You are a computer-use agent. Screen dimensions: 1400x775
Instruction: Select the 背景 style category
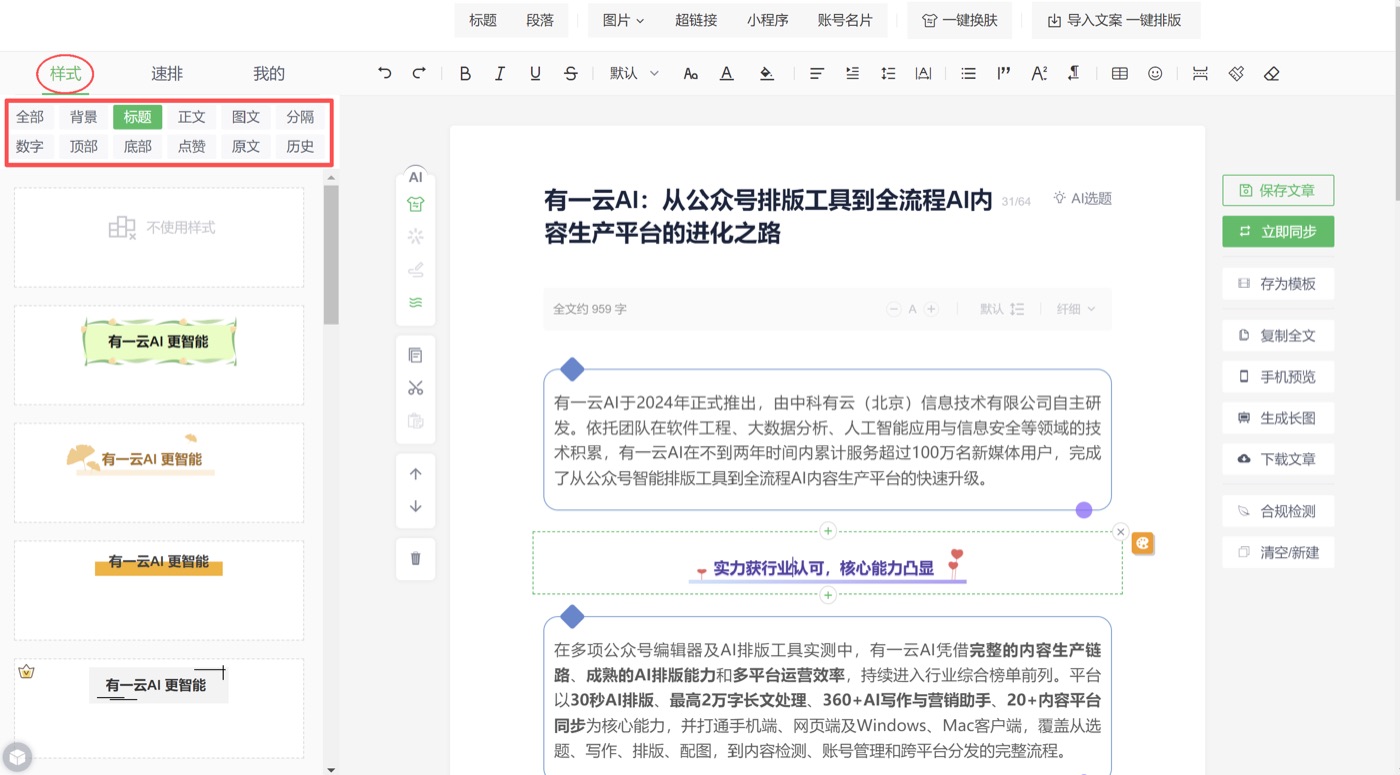click(84, 117)
